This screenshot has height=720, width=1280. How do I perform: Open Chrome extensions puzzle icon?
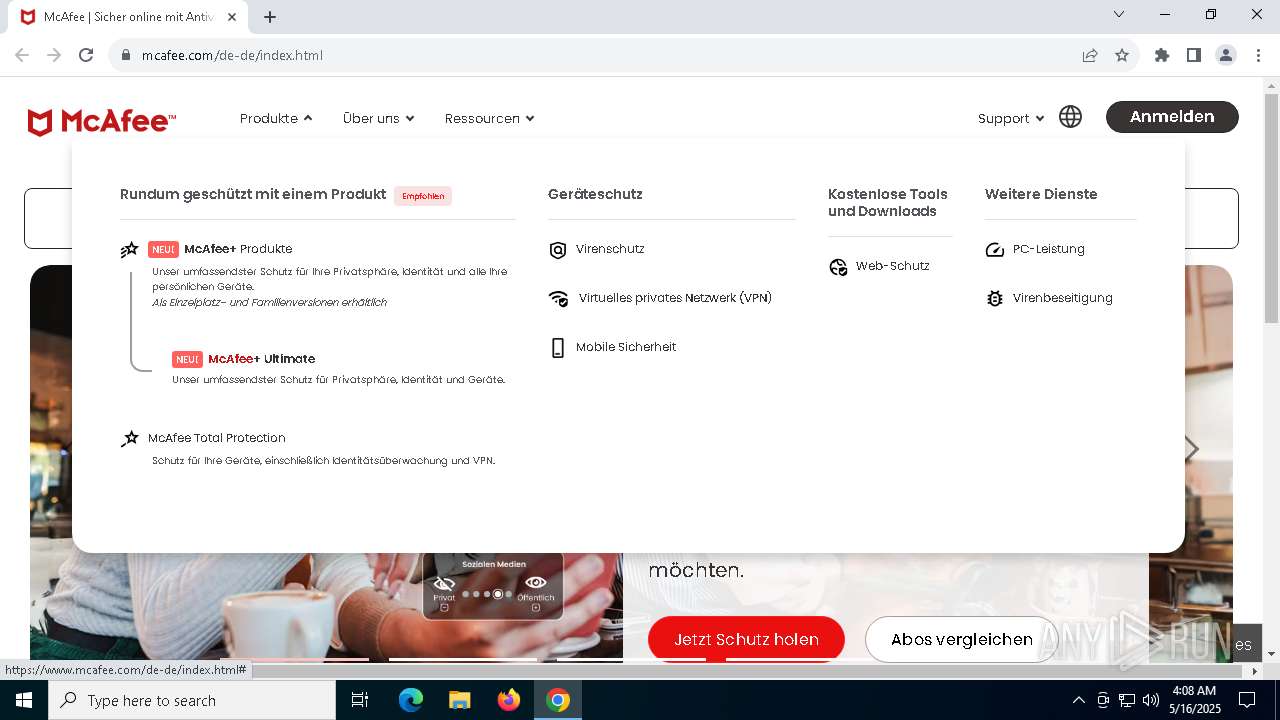1162,55
